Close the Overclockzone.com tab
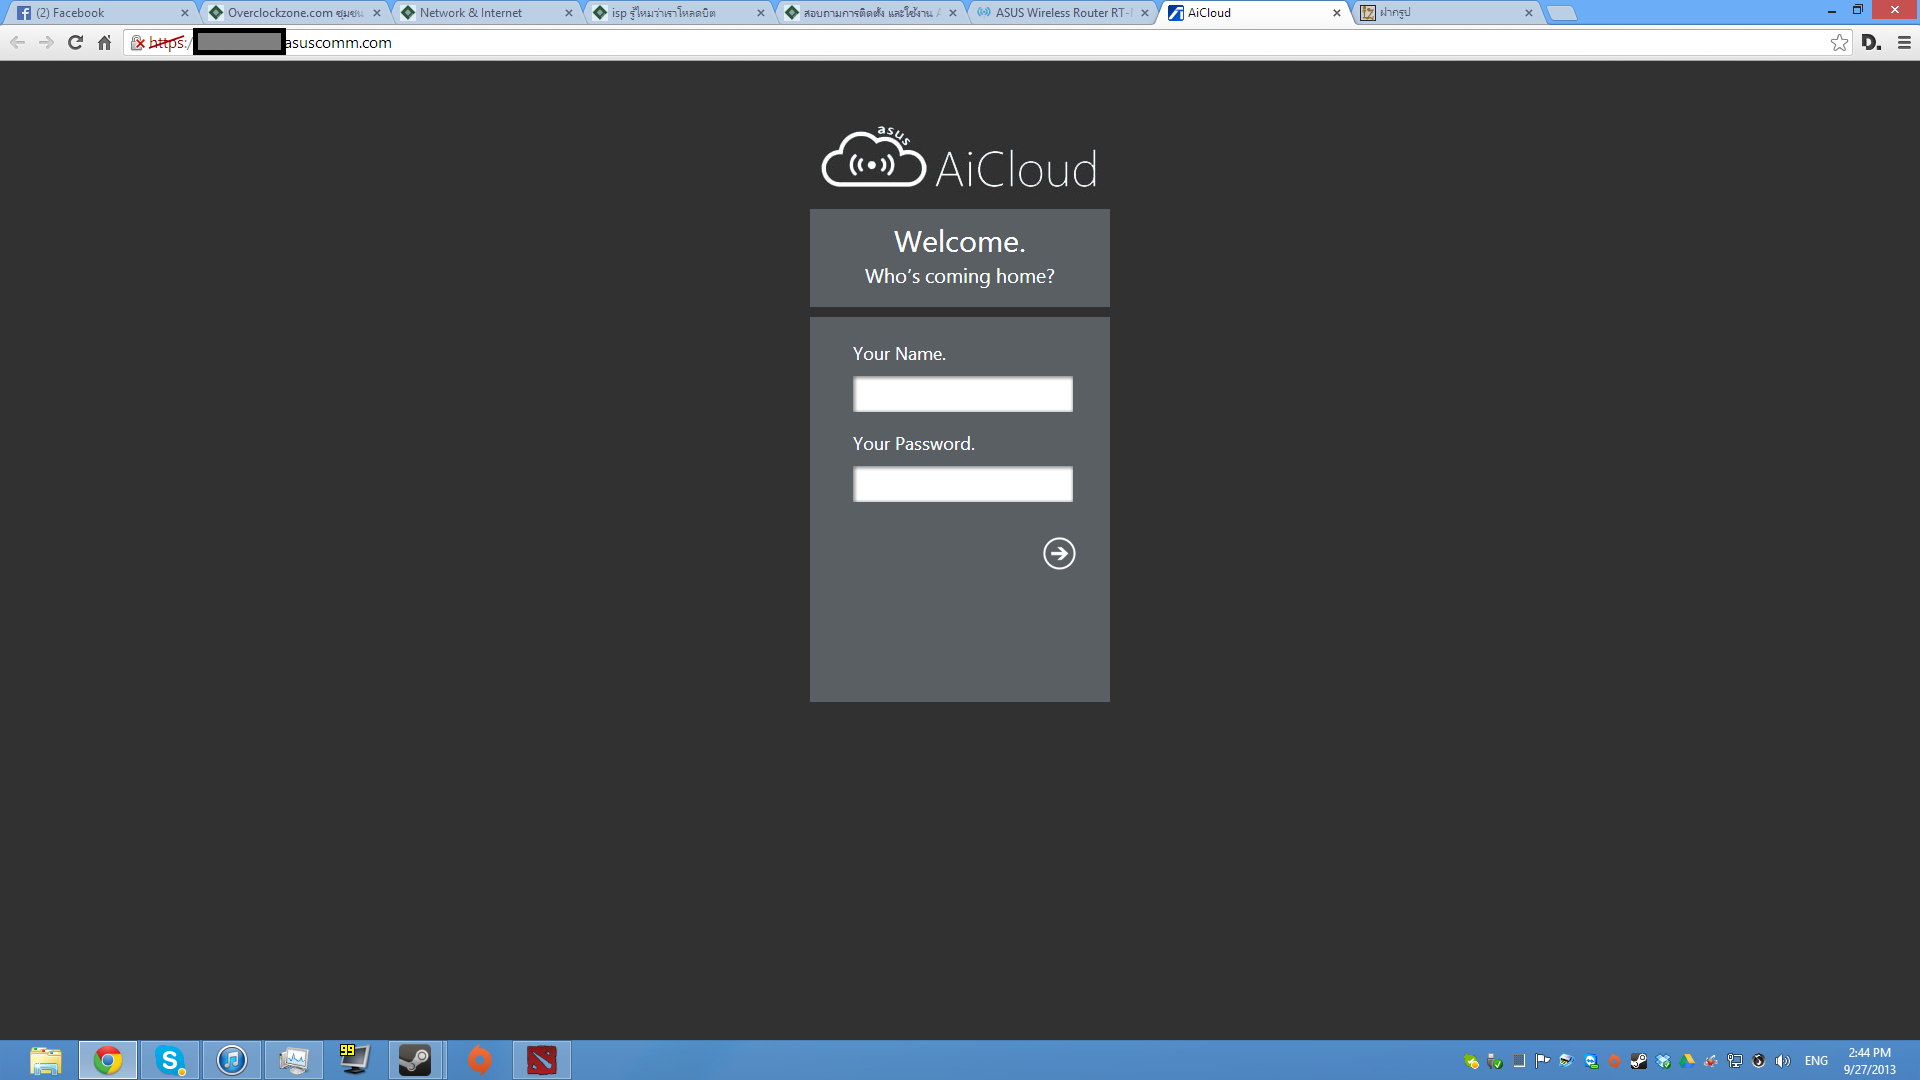1920x1080 pixels. pyautogui.click(x=377, y=13)
